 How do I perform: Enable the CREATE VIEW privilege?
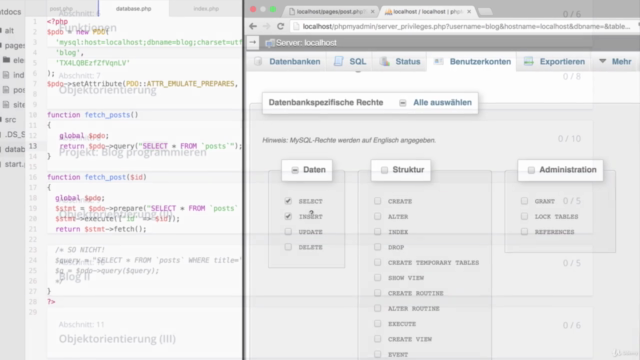pos(378,339)
